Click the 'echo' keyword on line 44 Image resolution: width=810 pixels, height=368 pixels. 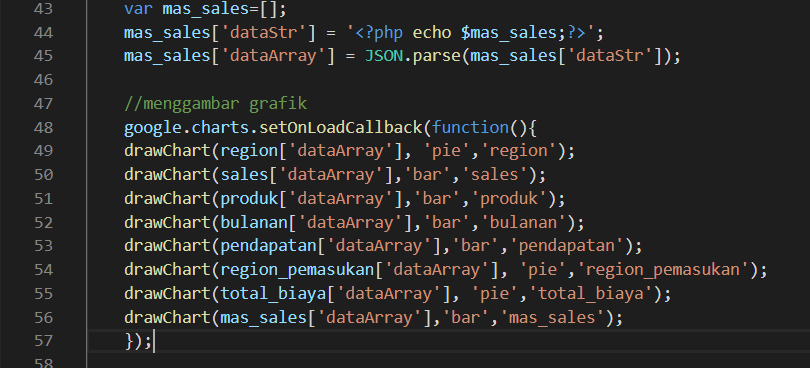pyautogui.click(x=431, y=33)
